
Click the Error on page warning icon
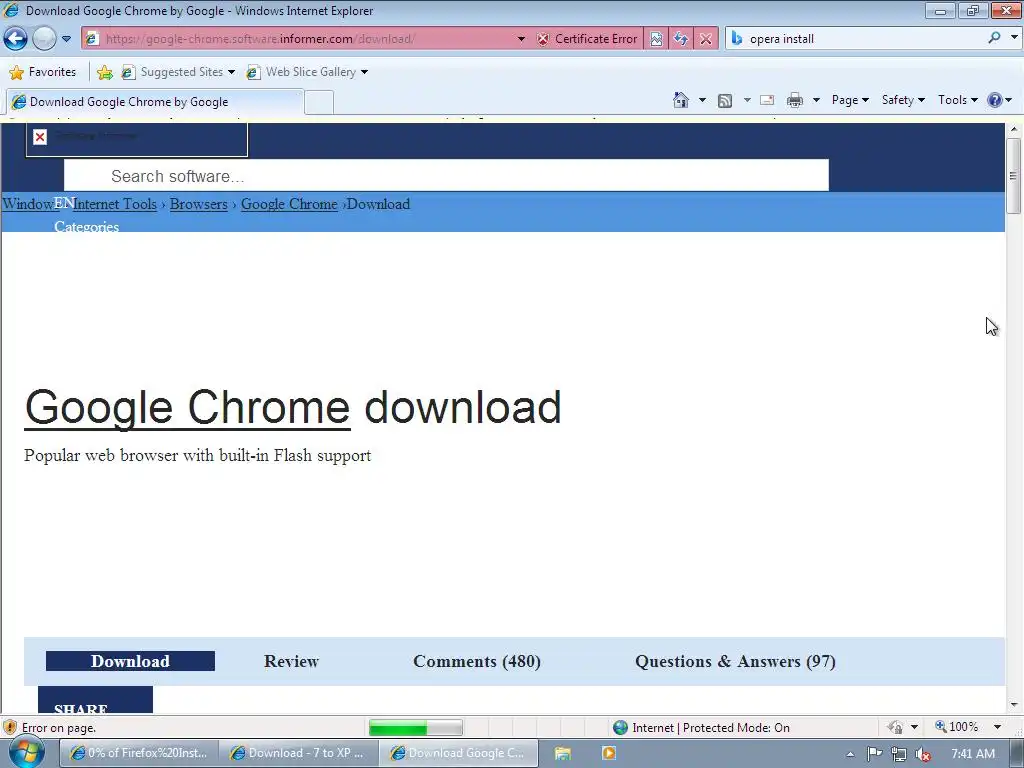(10, 728)
